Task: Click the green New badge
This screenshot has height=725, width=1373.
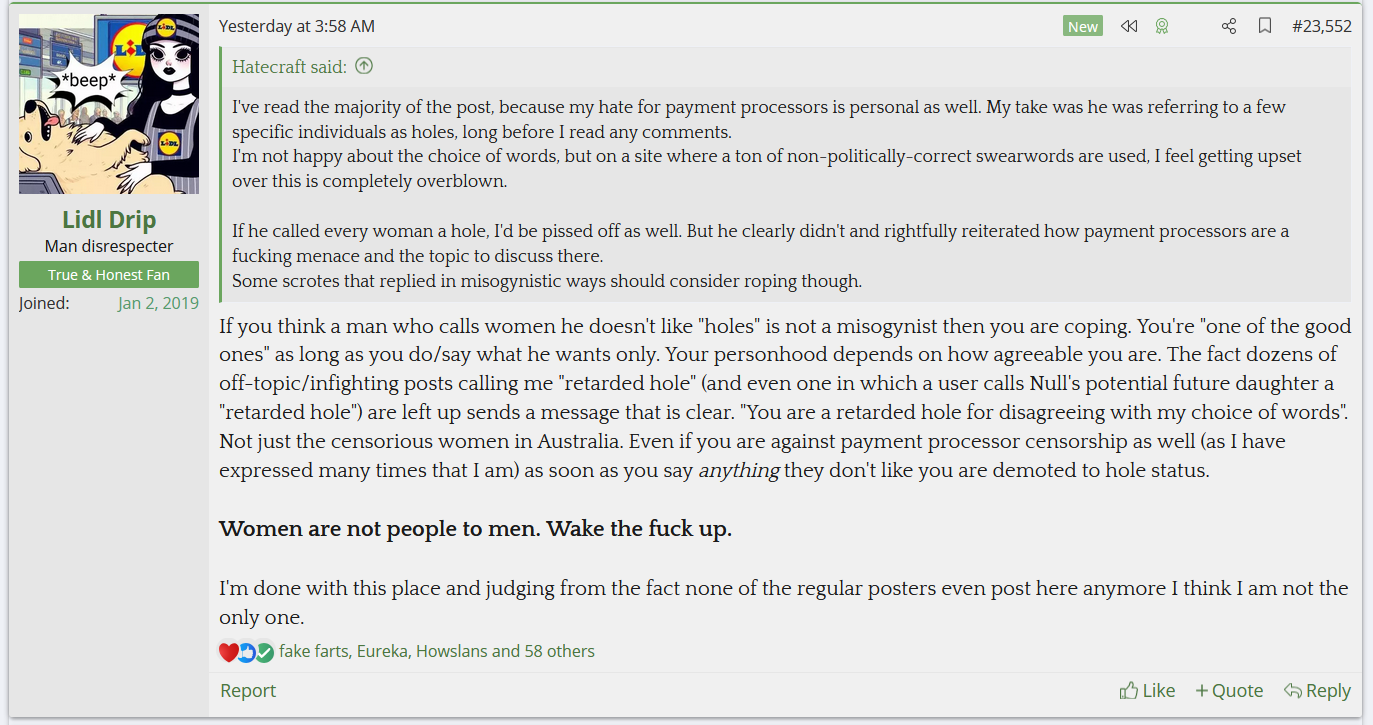Action: coord(1083,27)
